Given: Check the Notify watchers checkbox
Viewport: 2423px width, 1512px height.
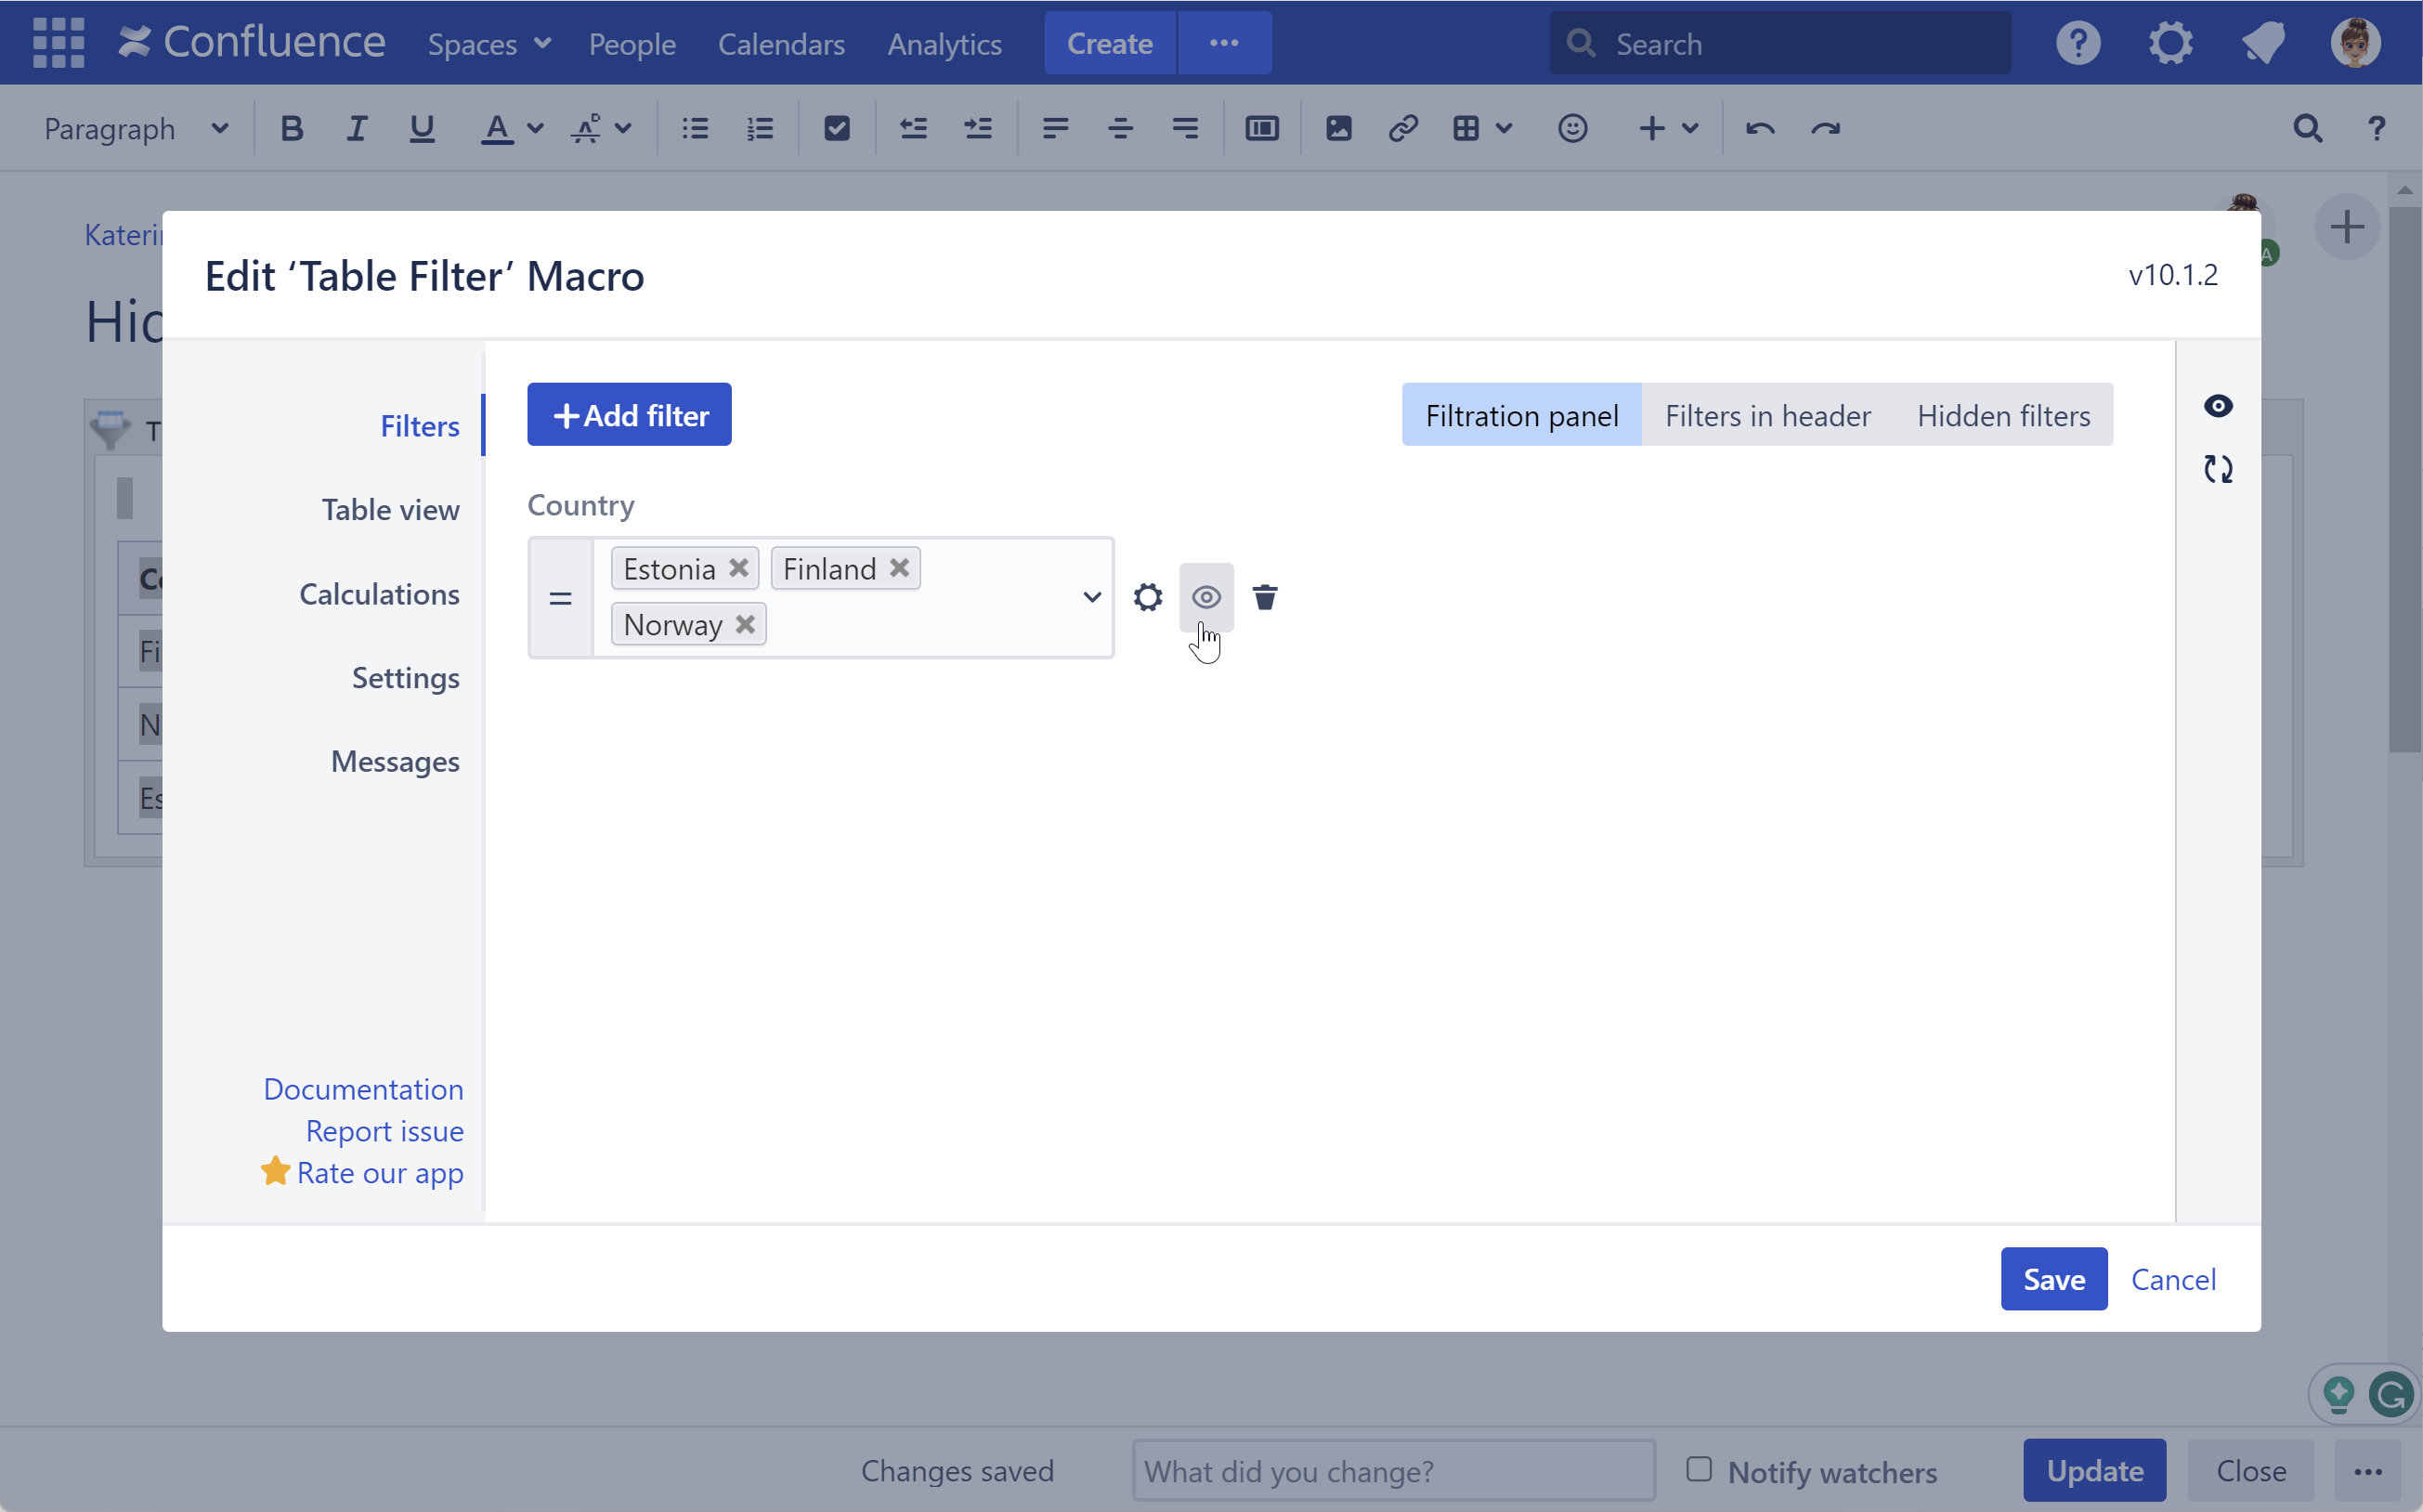Looking at the screenshot, I should [1698, 1469].
